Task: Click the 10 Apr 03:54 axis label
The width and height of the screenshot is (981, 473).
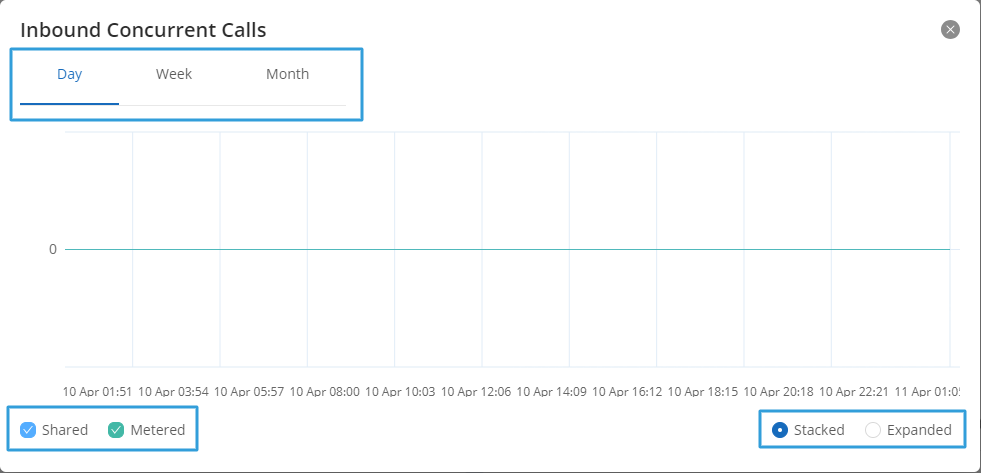Action: click(x=173, y=392)
